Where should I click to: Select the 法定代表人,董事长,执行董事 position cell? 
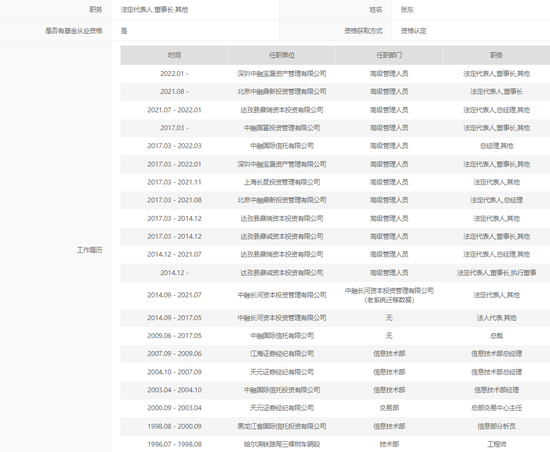(496, 272)
